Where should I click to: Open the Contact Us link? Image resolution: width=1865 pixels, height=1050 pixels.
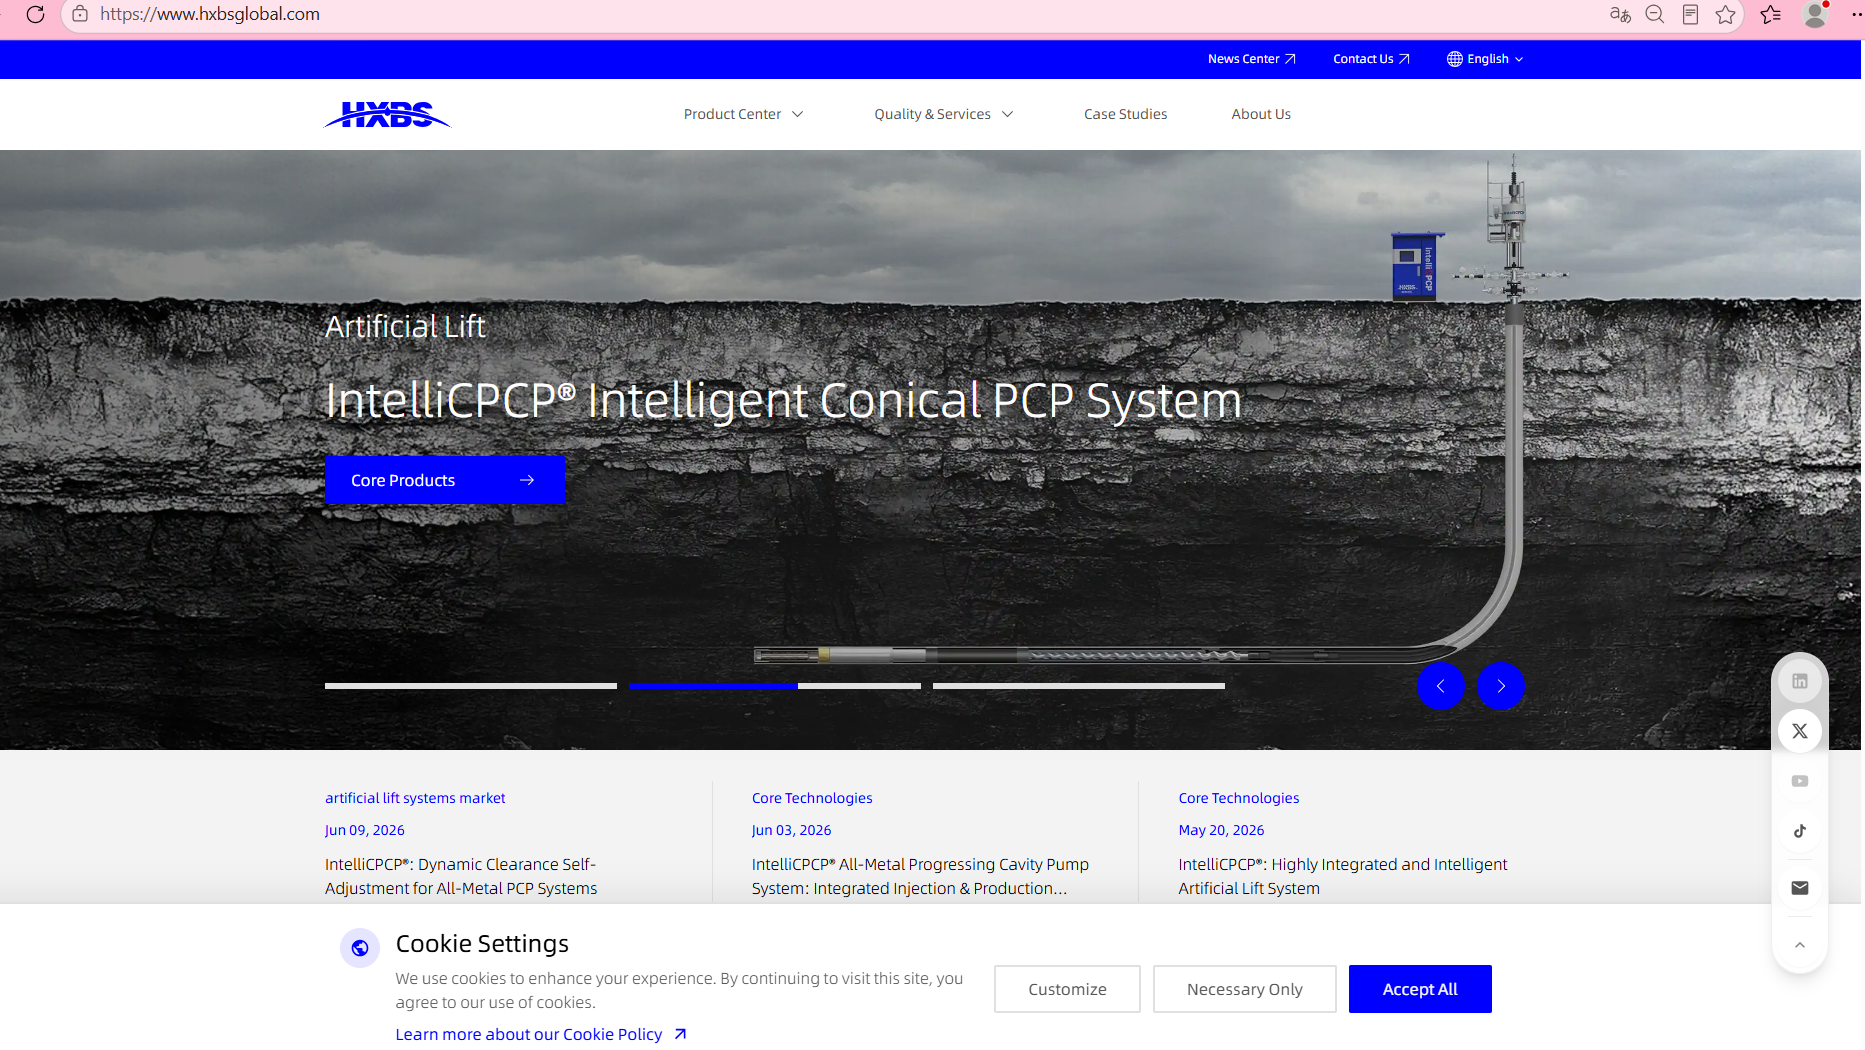[1371, 59]
